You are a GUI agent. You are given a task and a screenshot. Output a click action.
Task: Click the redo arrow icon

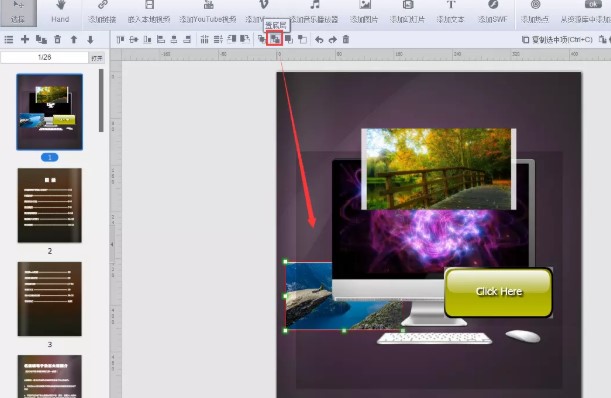(333, 39)
